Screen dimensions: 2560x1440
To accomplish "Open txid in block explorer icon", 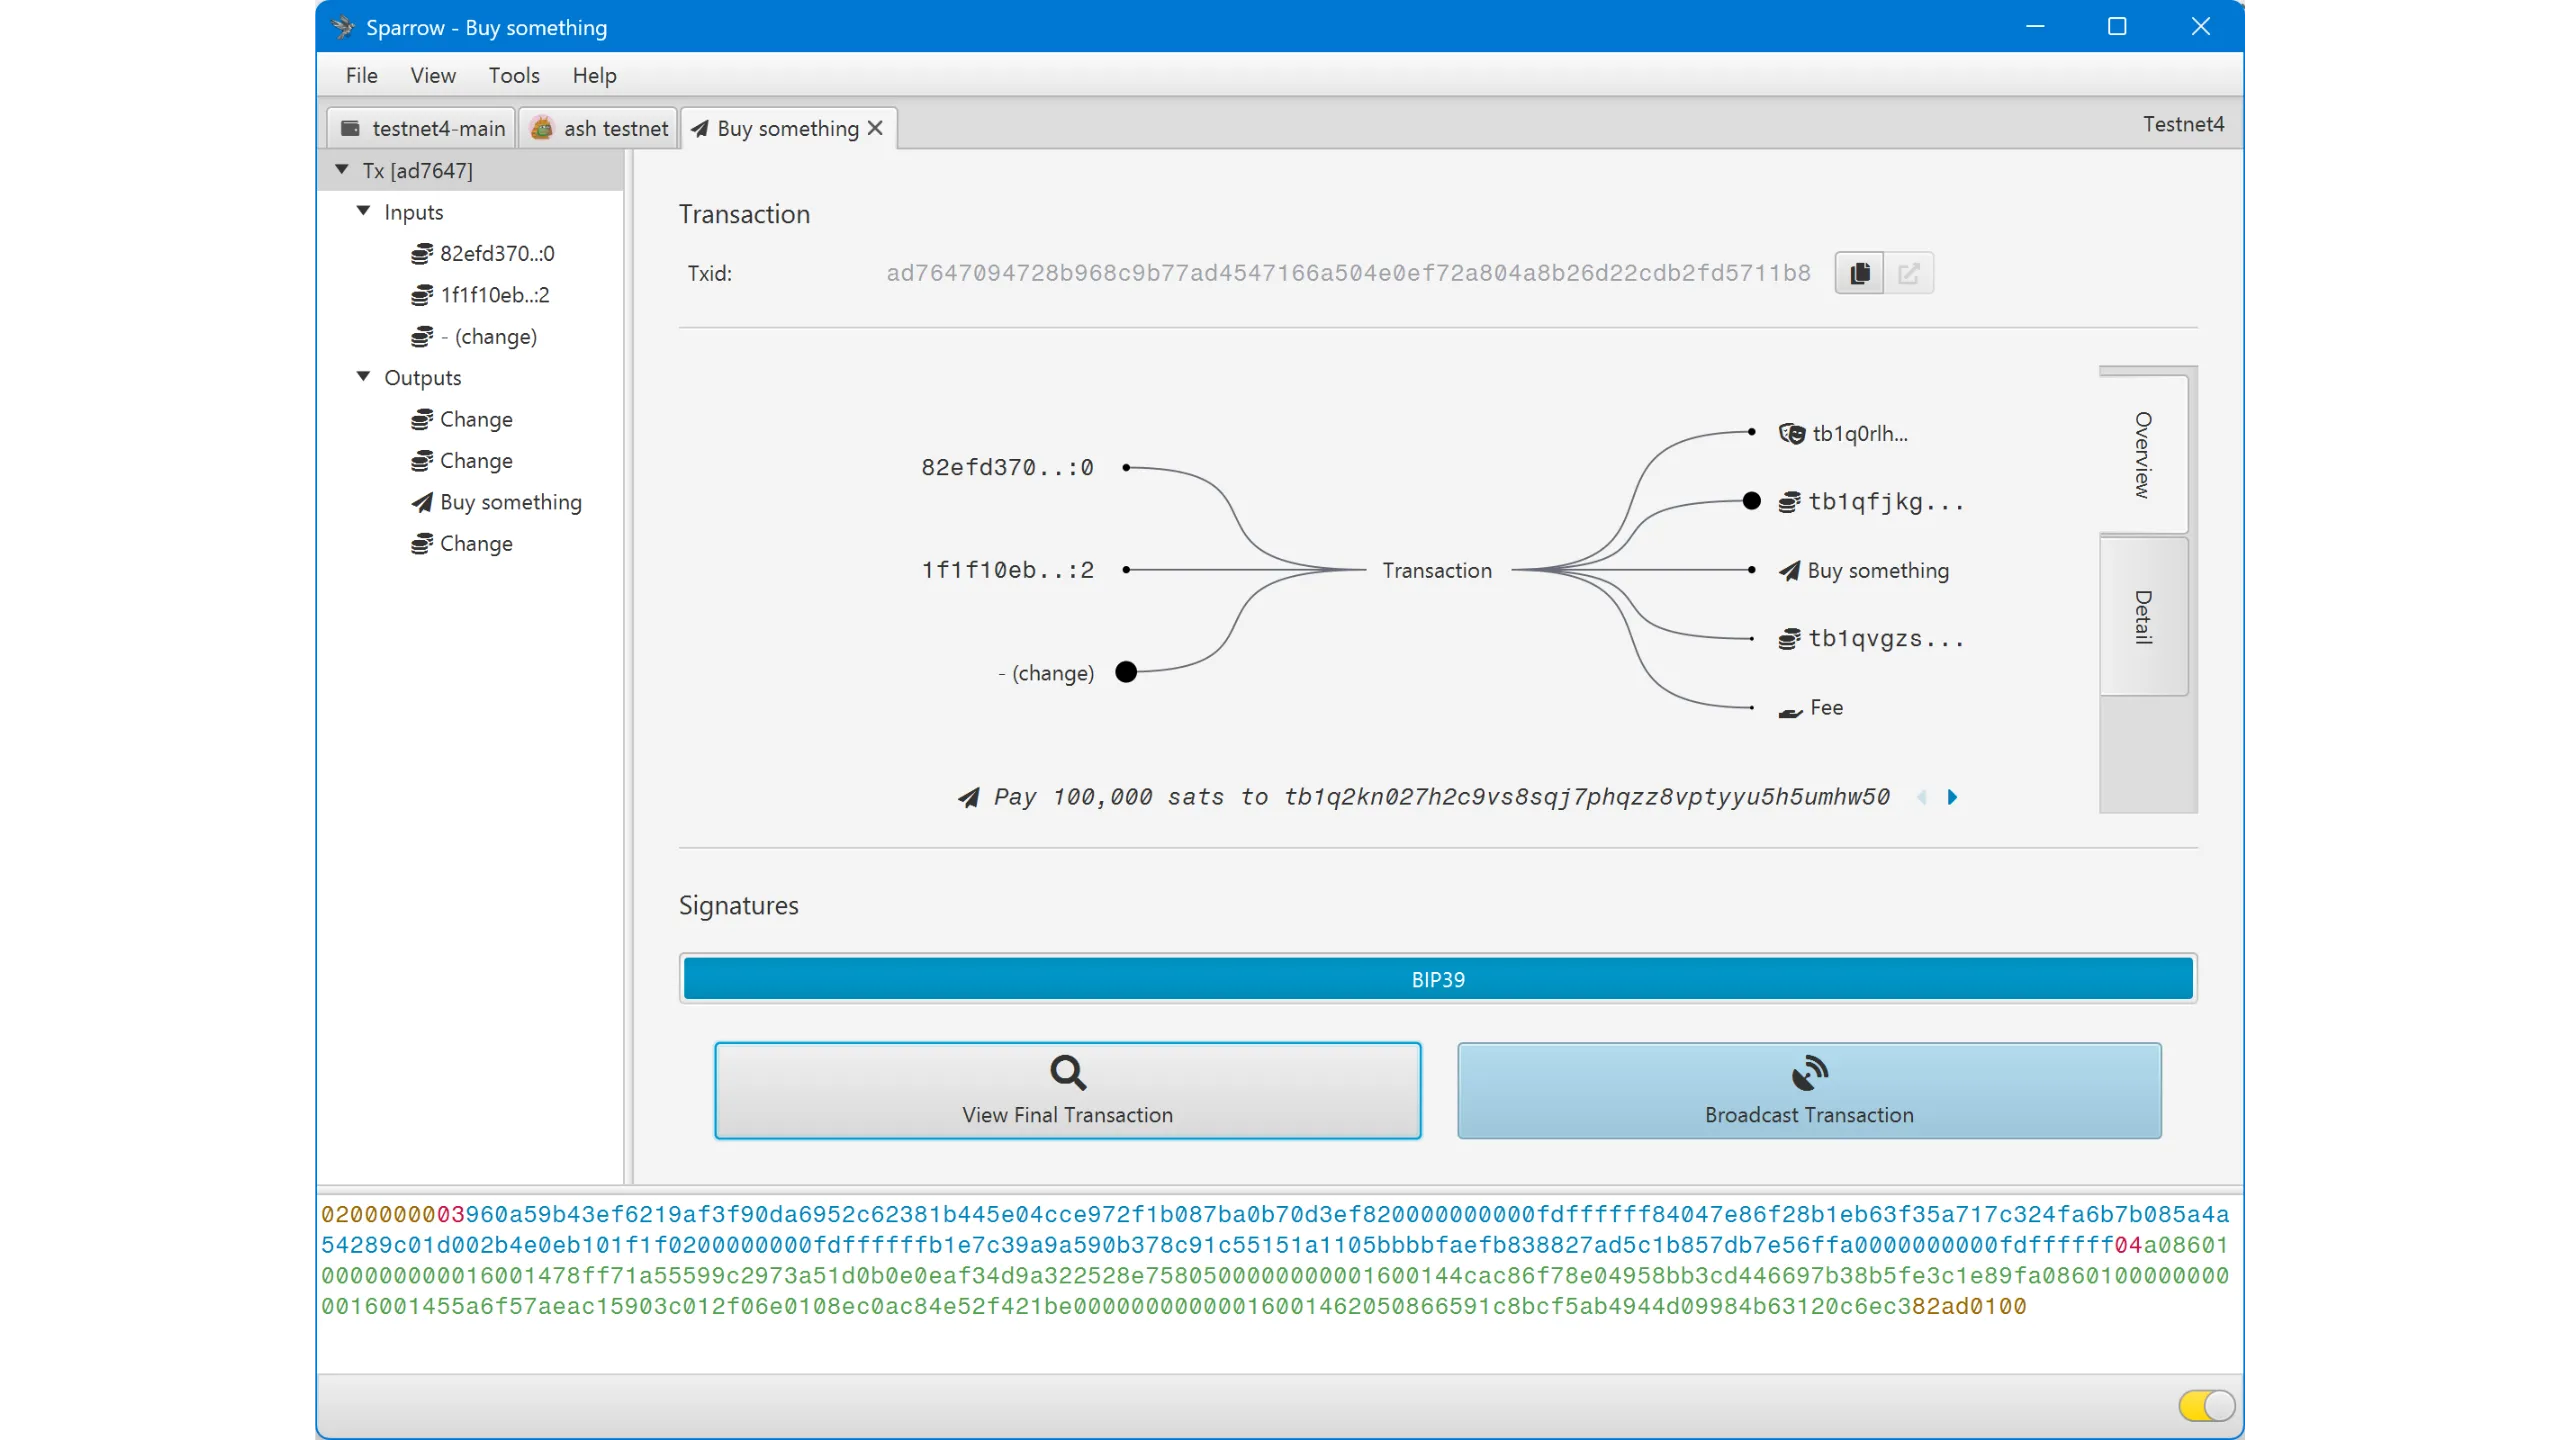I will tap(1908, 273).
